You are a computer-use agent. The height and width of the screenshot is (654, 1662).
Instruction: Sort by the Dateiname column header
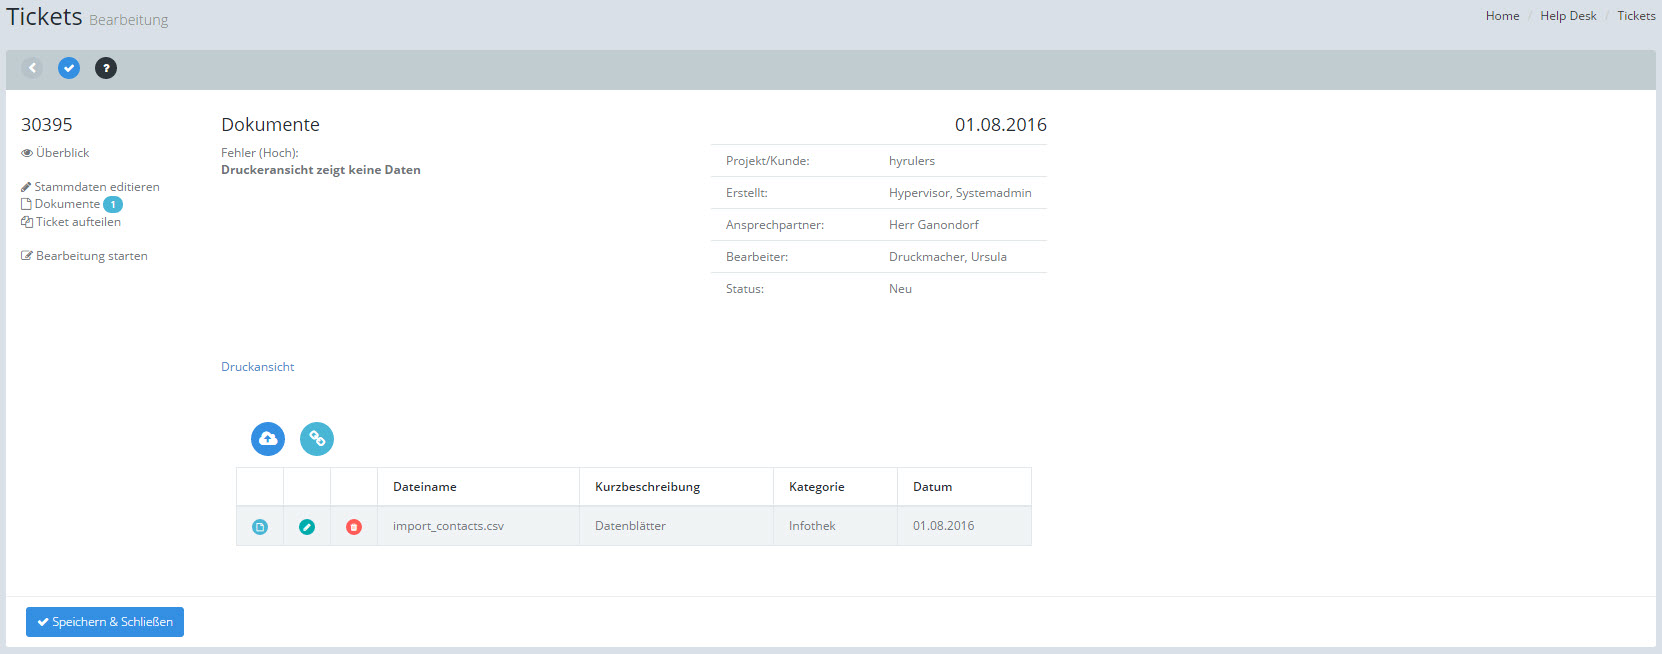[425, 487]
